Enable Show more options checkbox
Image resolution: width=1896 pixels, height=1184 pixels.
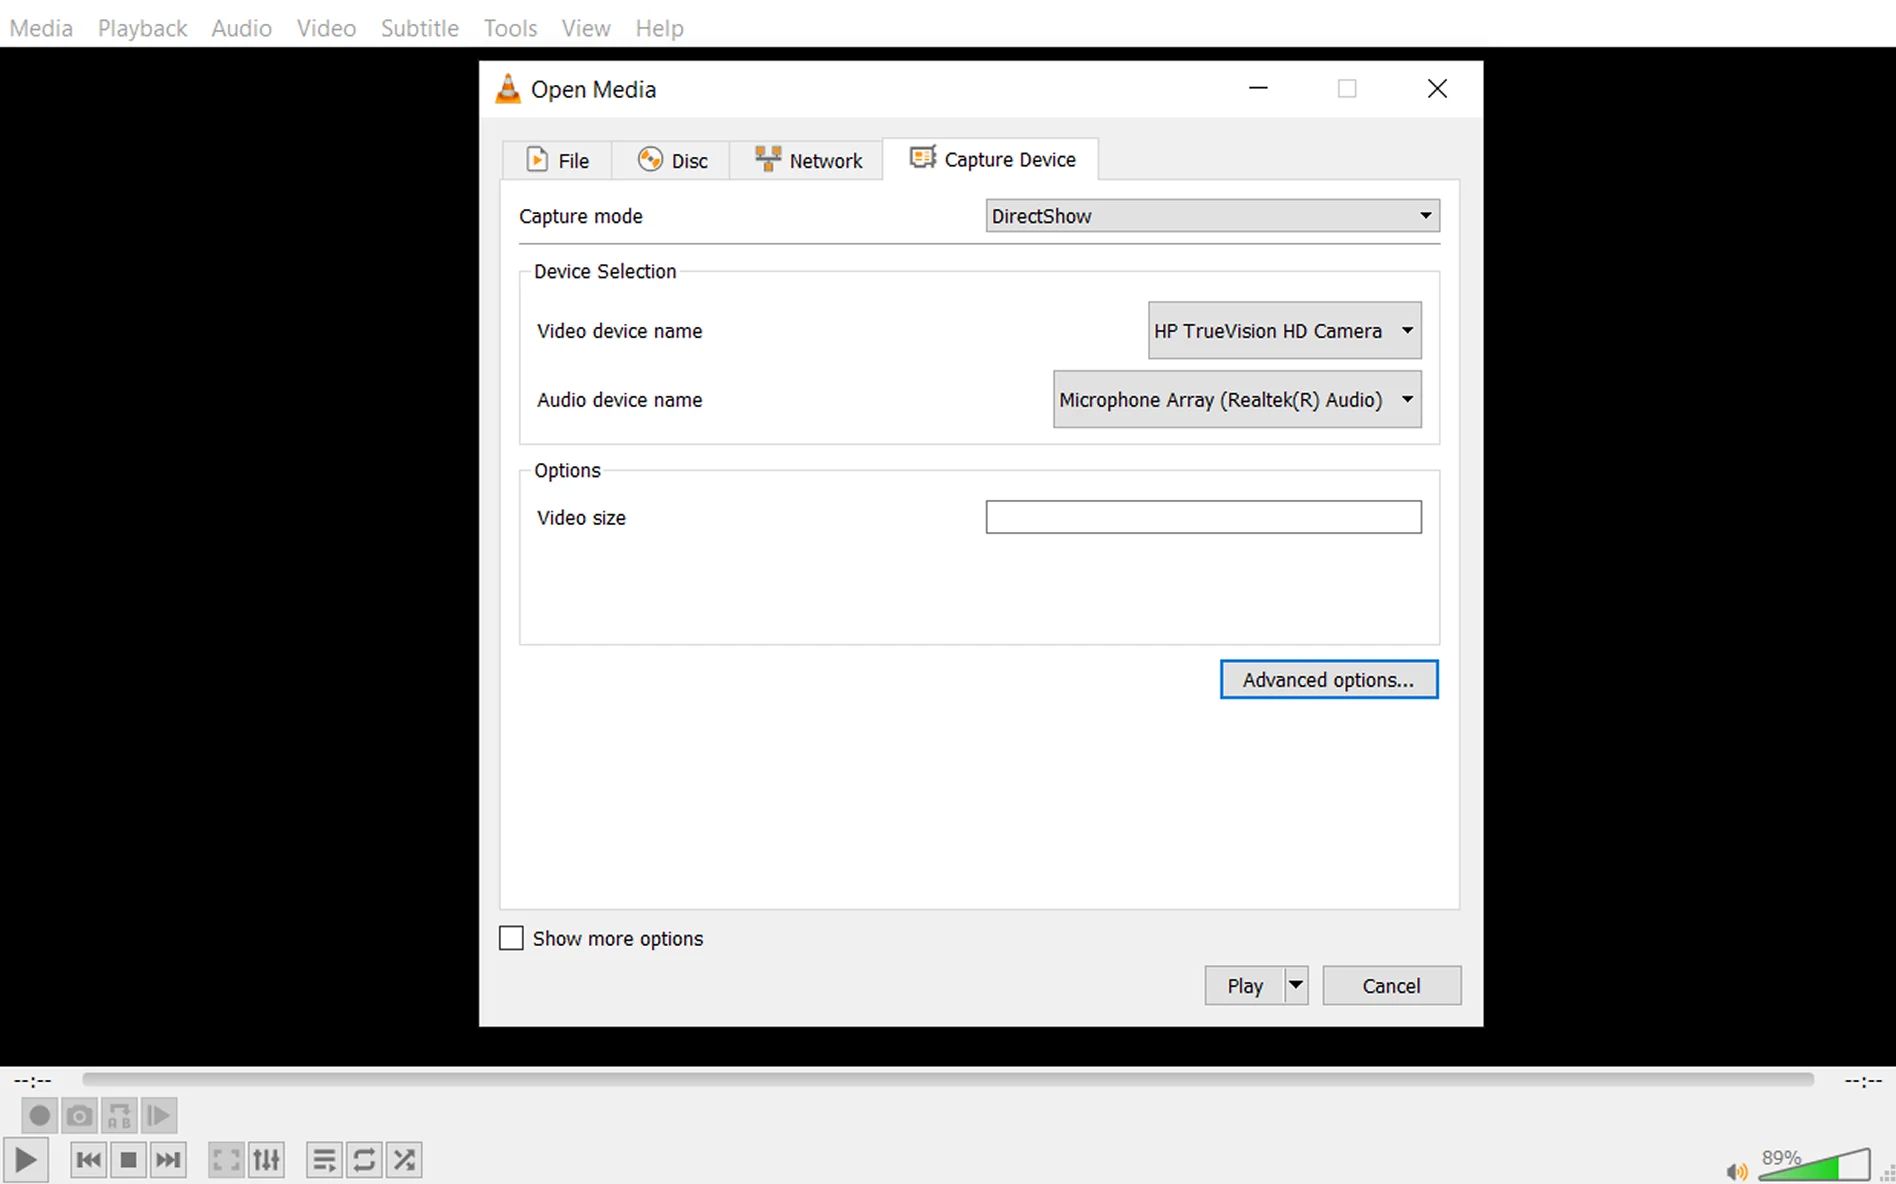click(511, 938)
